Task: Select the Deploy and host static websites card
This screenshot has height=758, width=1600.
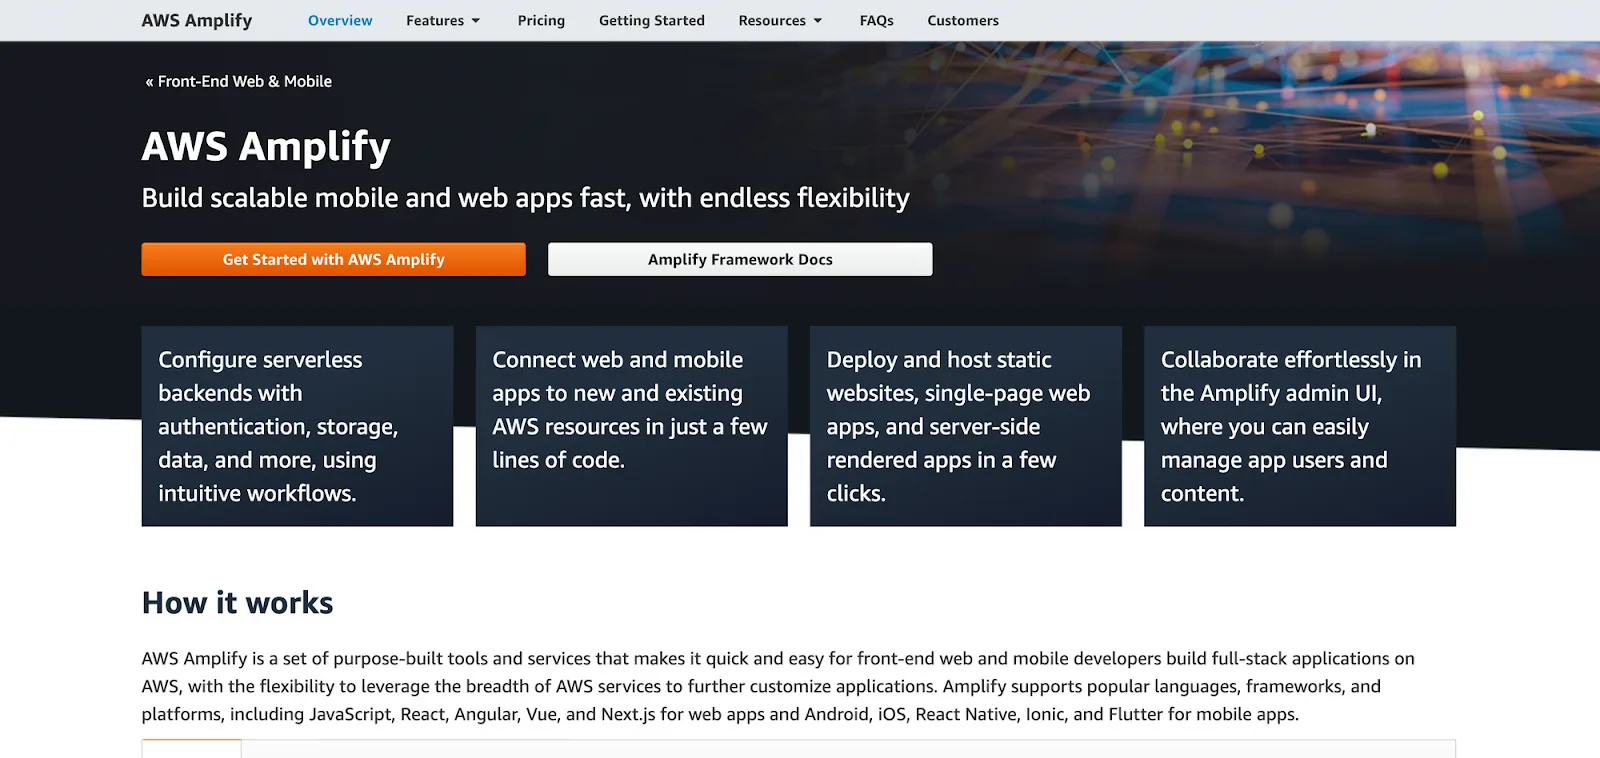Action: 966,426
